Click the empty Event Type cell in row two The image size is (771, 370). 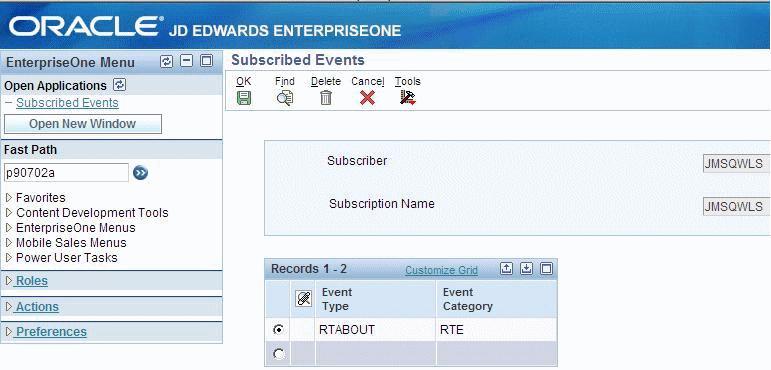375,354
